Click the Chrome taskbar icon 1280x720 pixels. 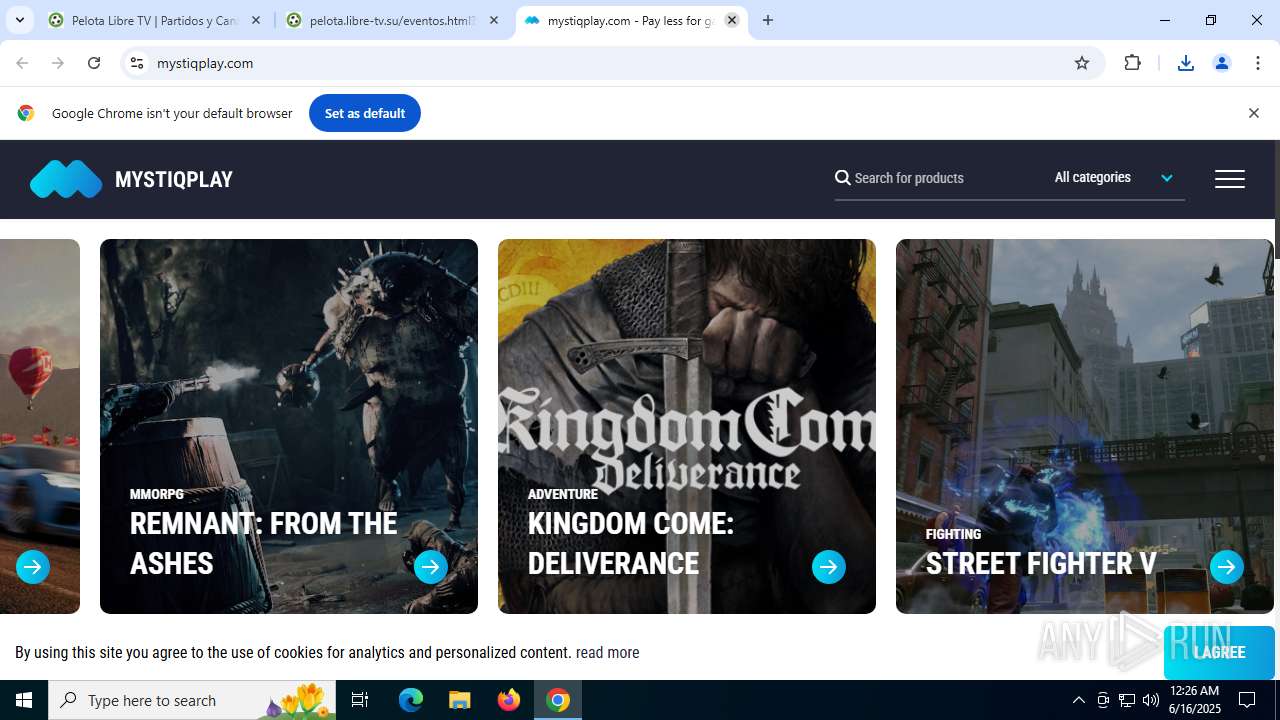coord(558,700)
